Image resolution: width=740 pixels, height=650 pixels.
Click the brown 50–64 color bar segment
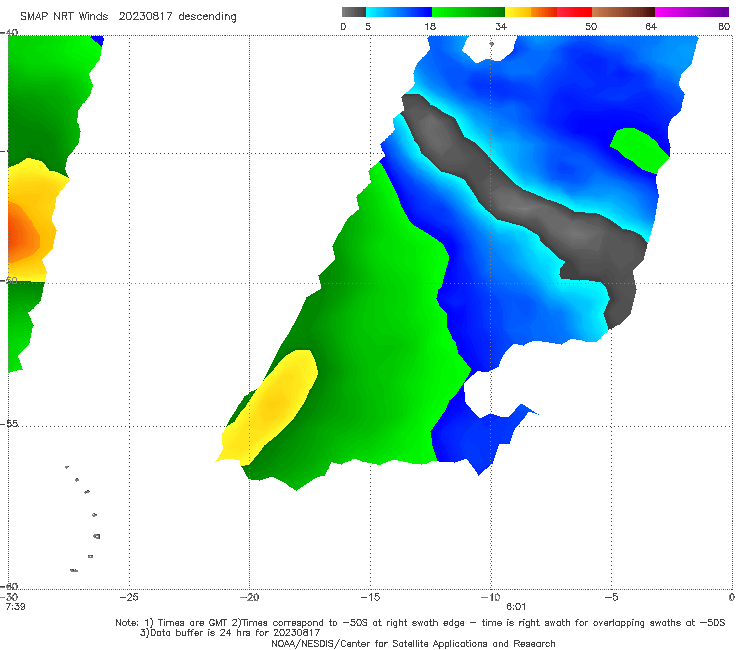[623, 12]
